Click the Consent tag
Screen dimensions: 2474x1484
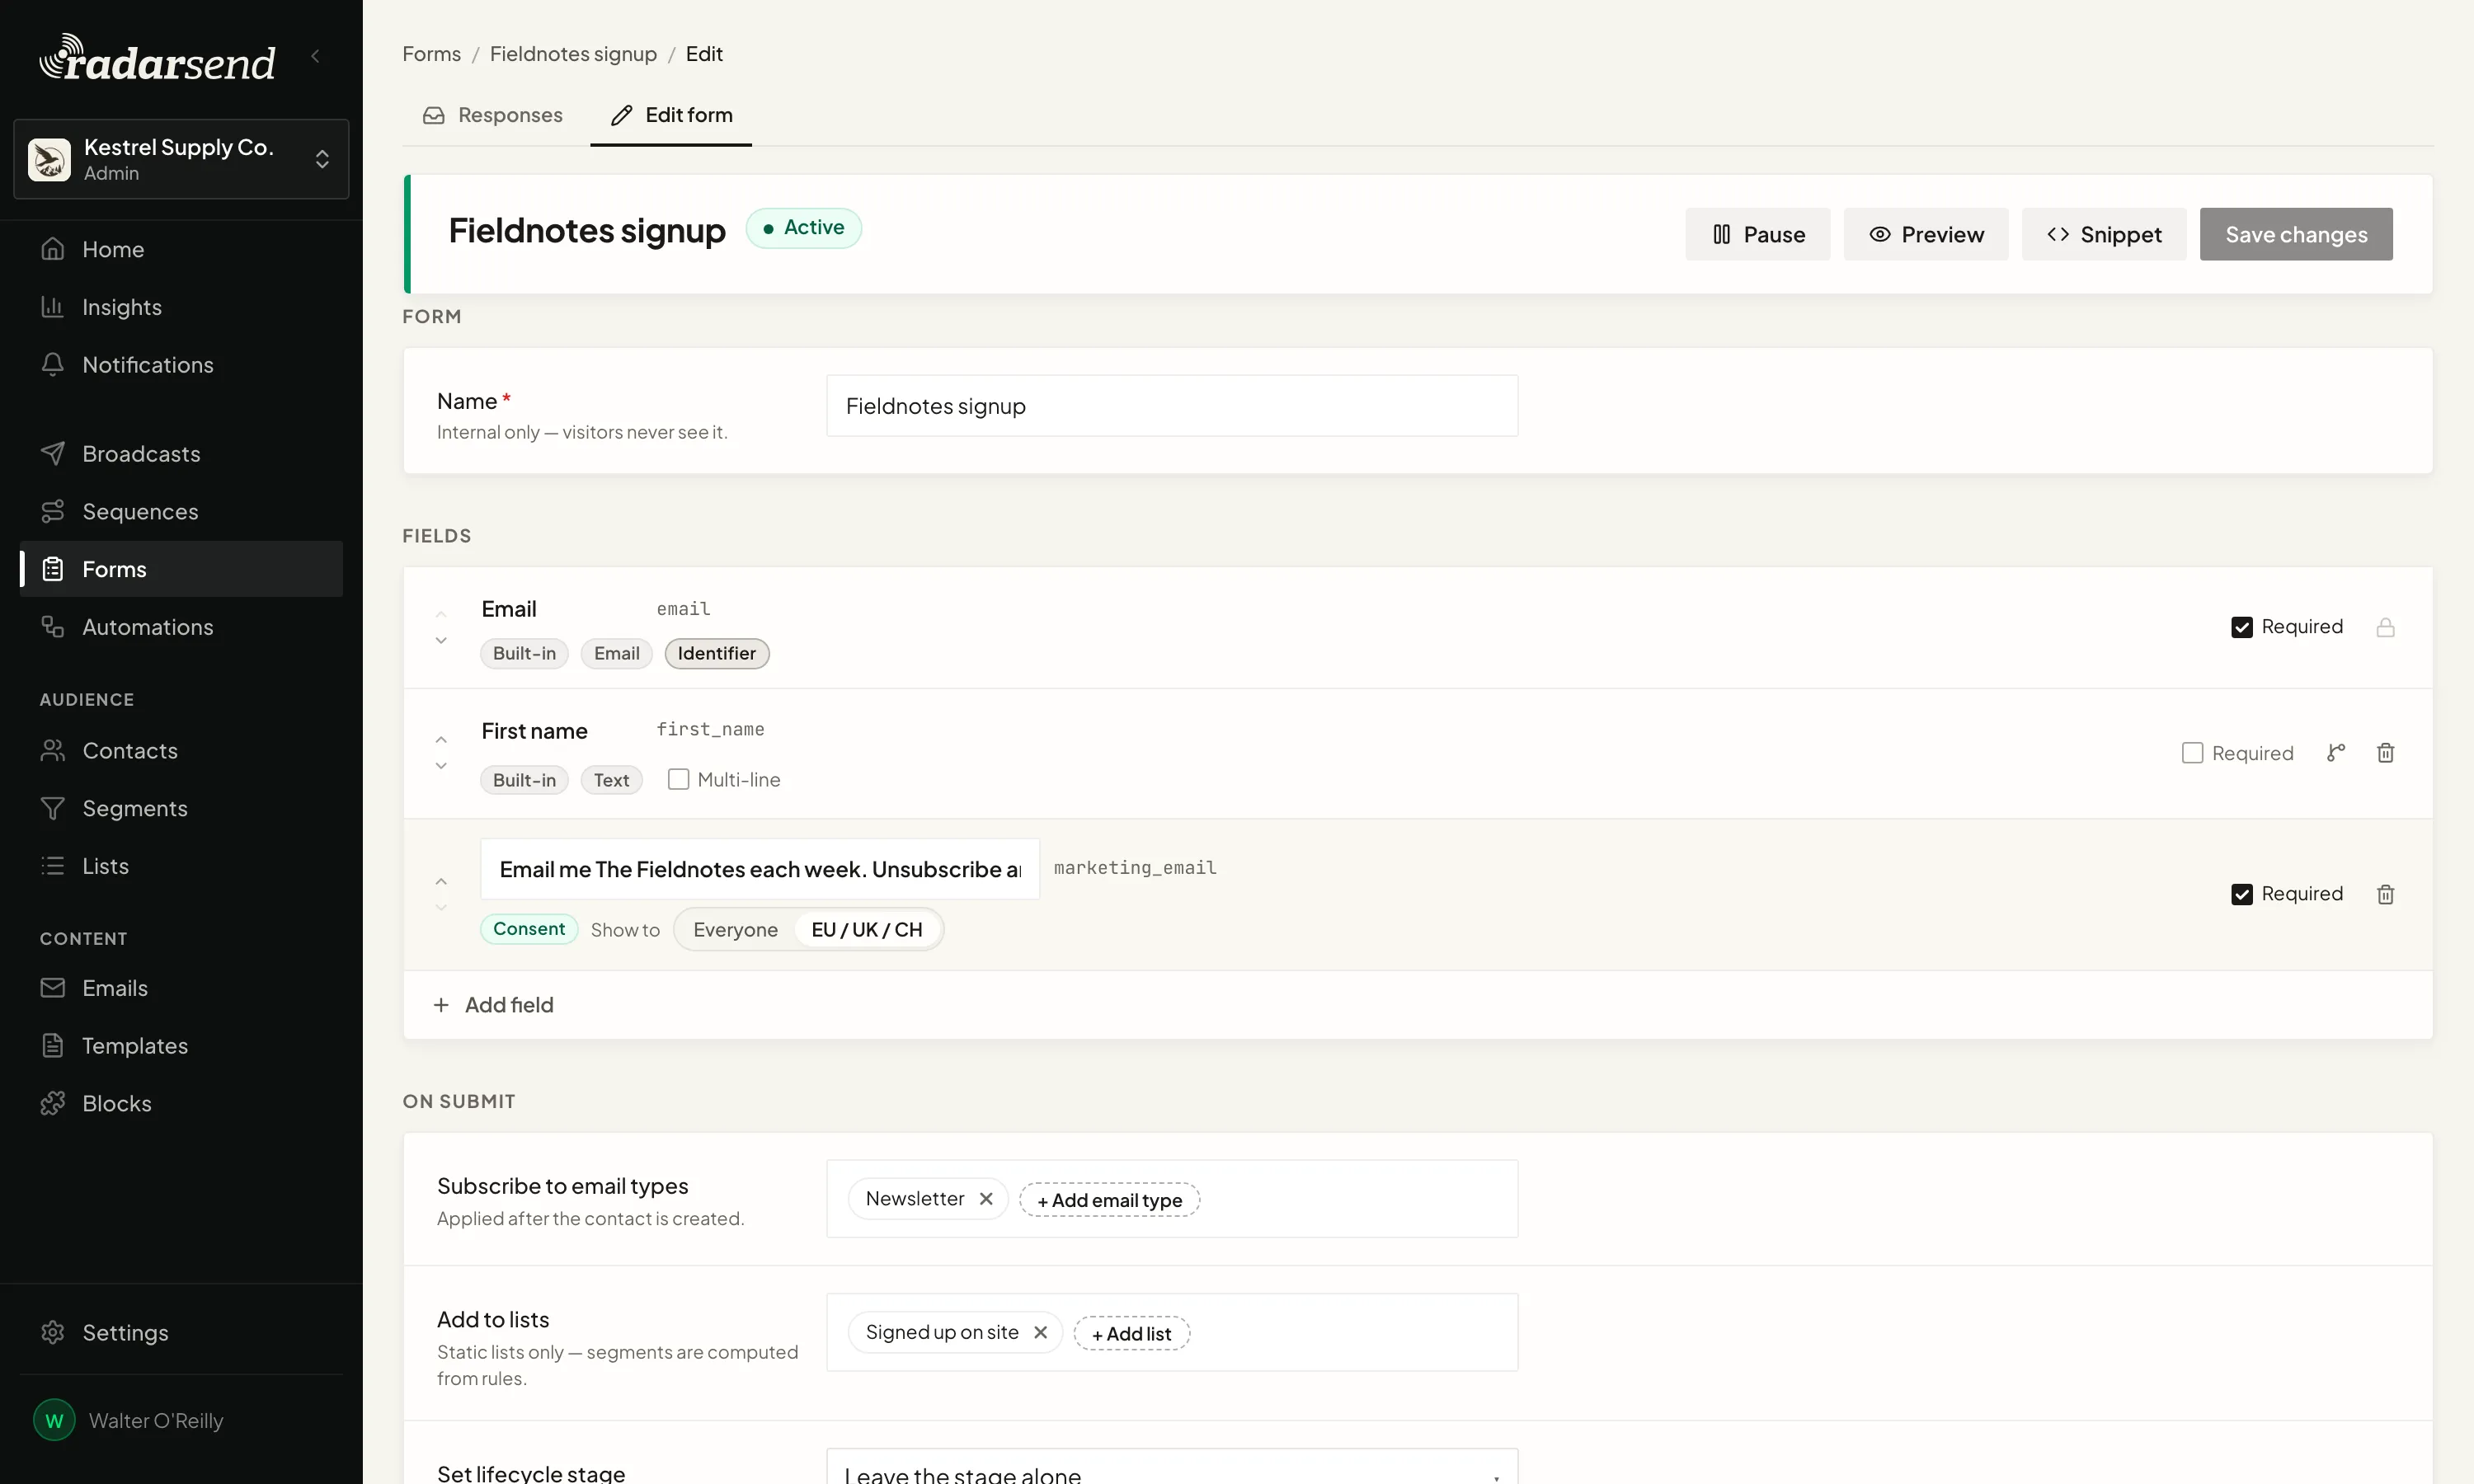529,929
